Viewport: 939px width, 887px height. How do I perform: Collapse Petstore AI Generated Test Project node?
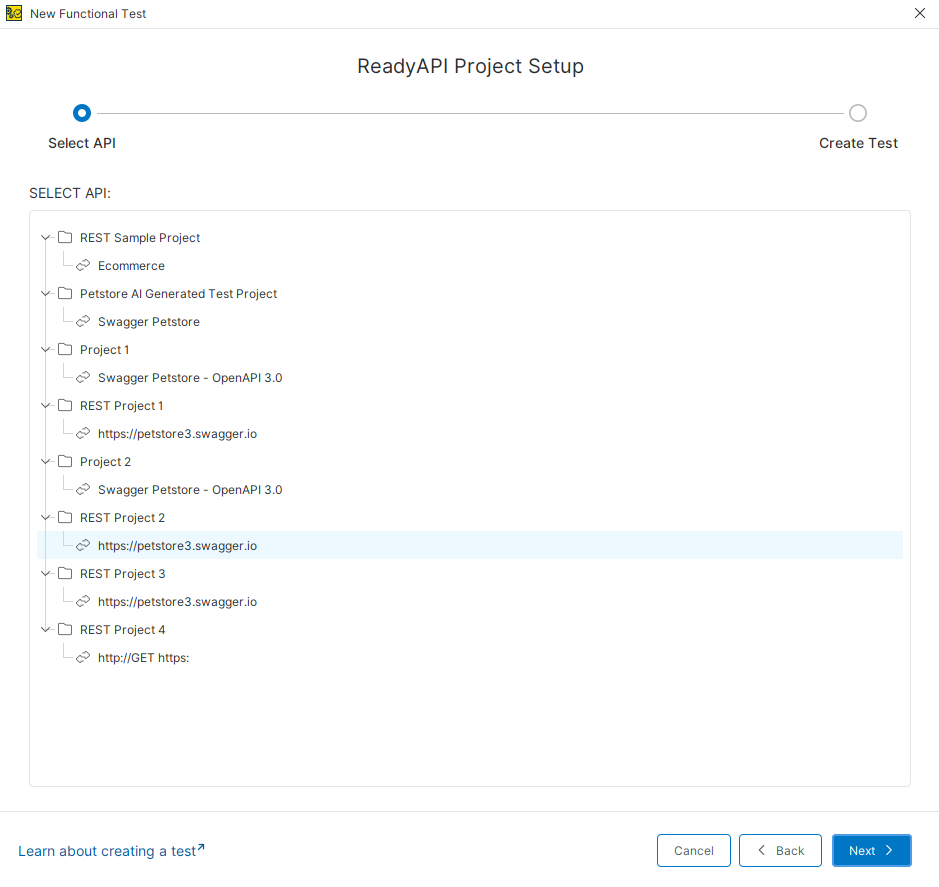pos(45,293)
